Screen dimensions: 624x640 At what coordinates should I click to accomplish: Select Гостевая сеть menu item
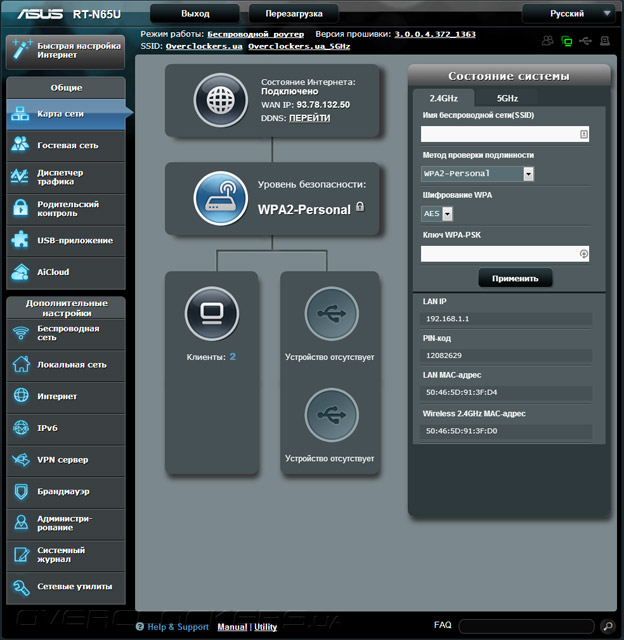click(66, 145)
